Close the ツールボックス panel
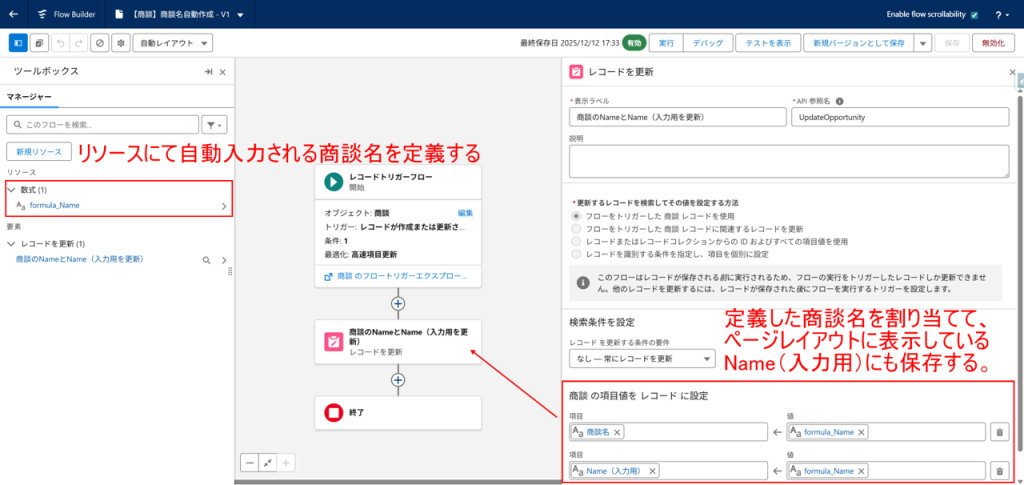 pyautogui.click(x=223, y=72)
